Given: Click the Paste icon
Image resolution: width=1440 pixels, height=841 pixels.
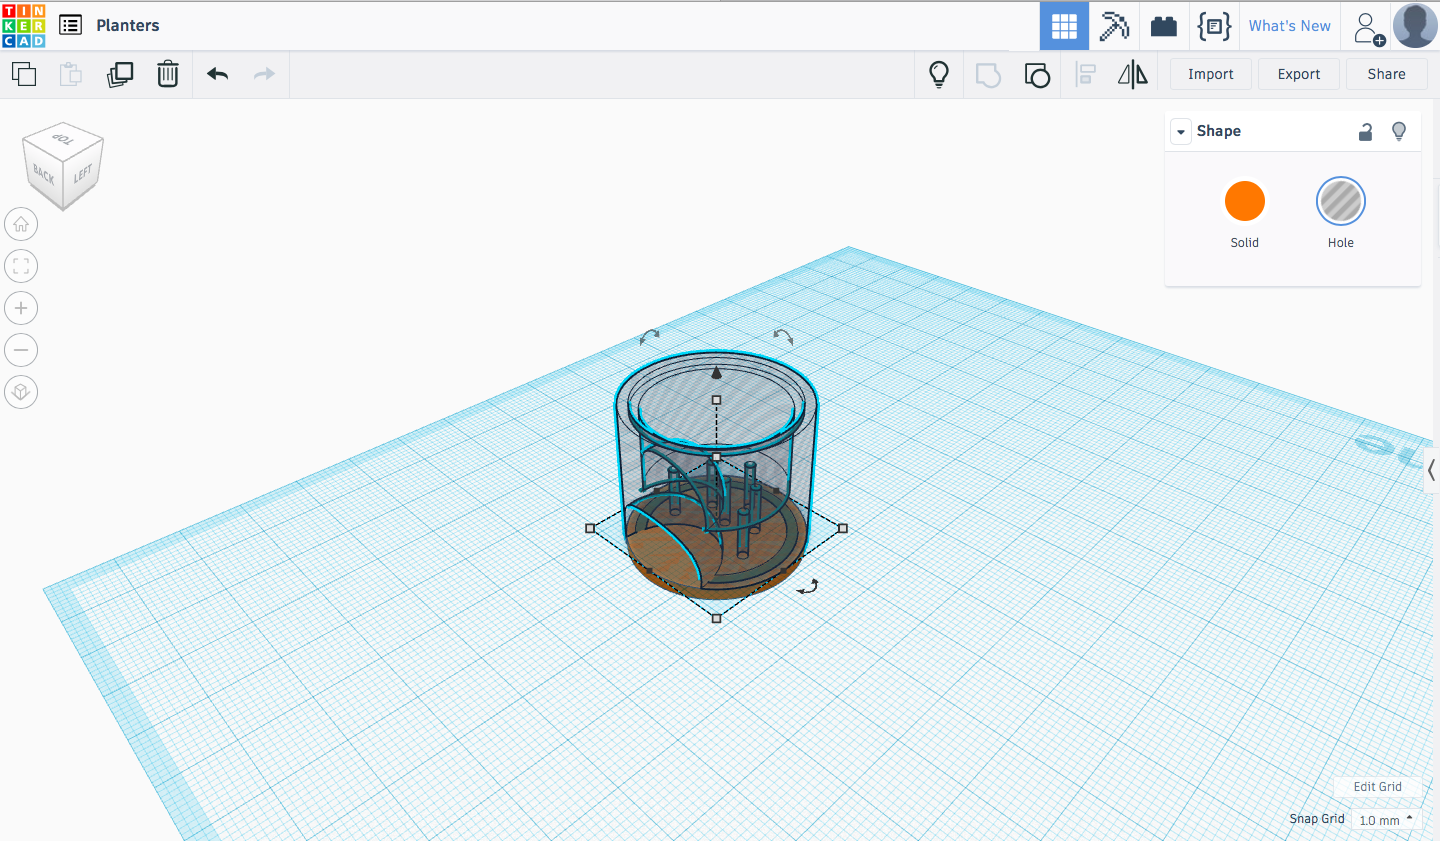Looking at the screenshot, I should pyautogui.click(x=71, y=74).
